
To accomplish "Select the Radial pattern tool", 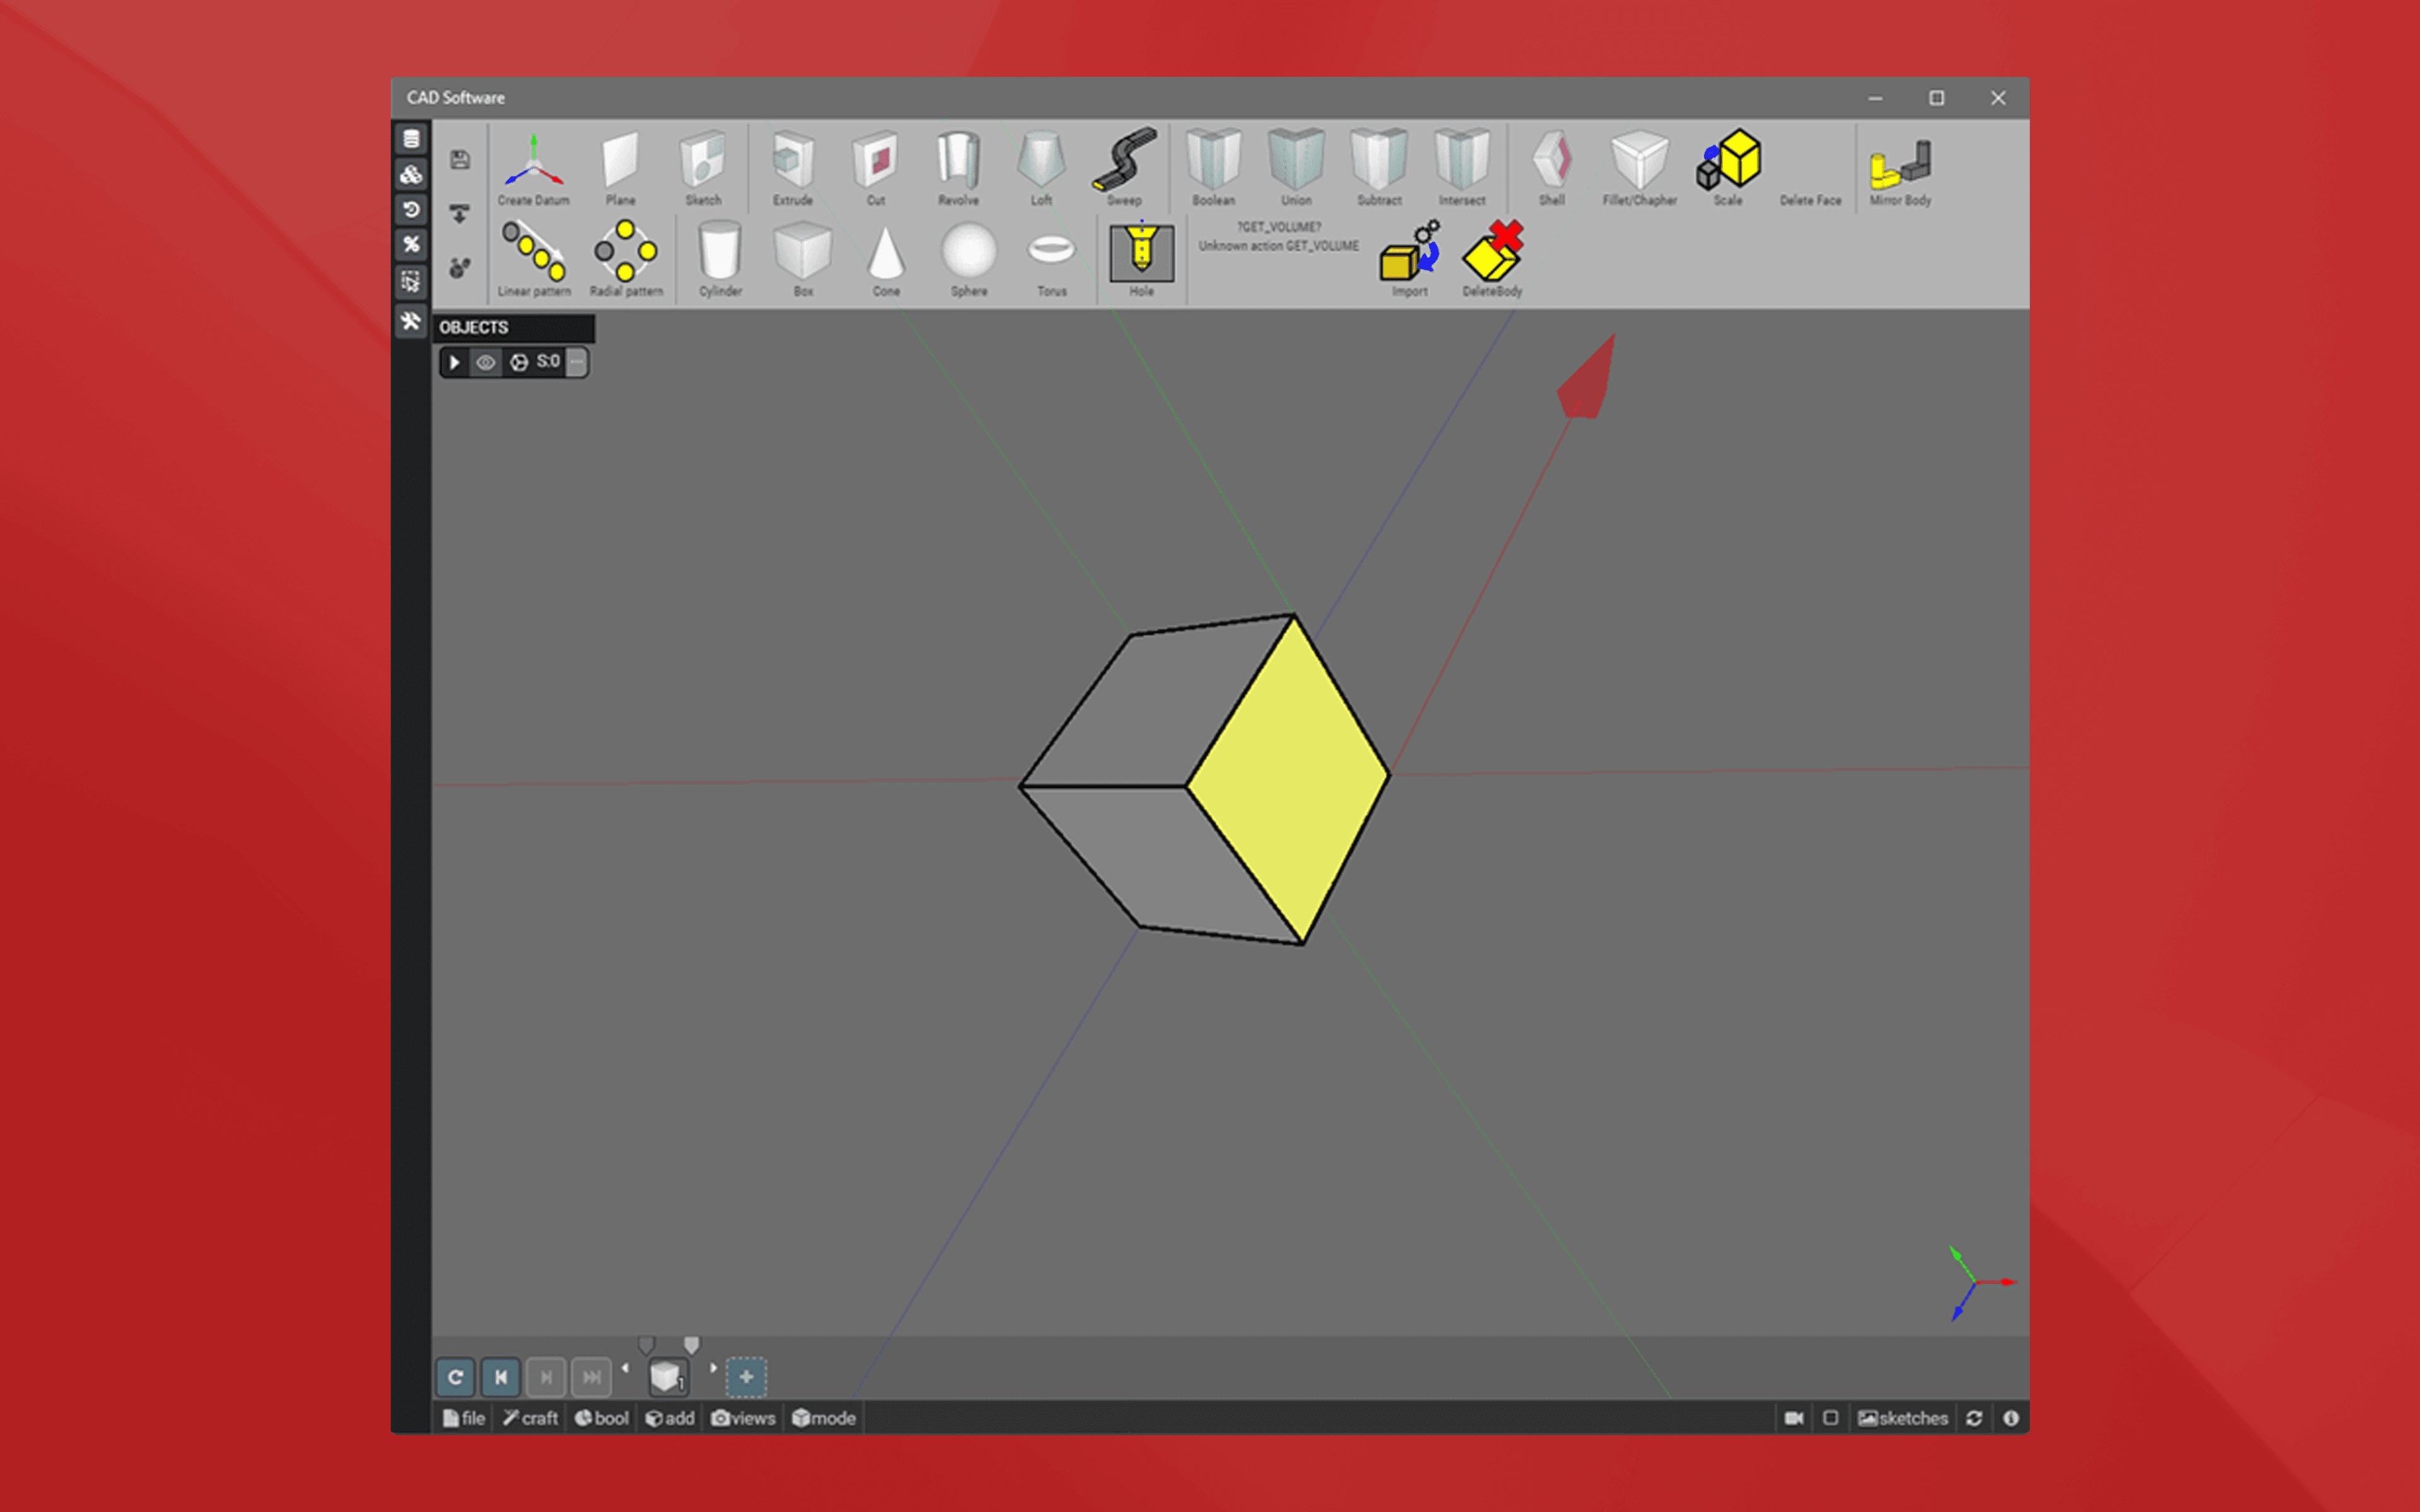I will [x=625, y=256].
